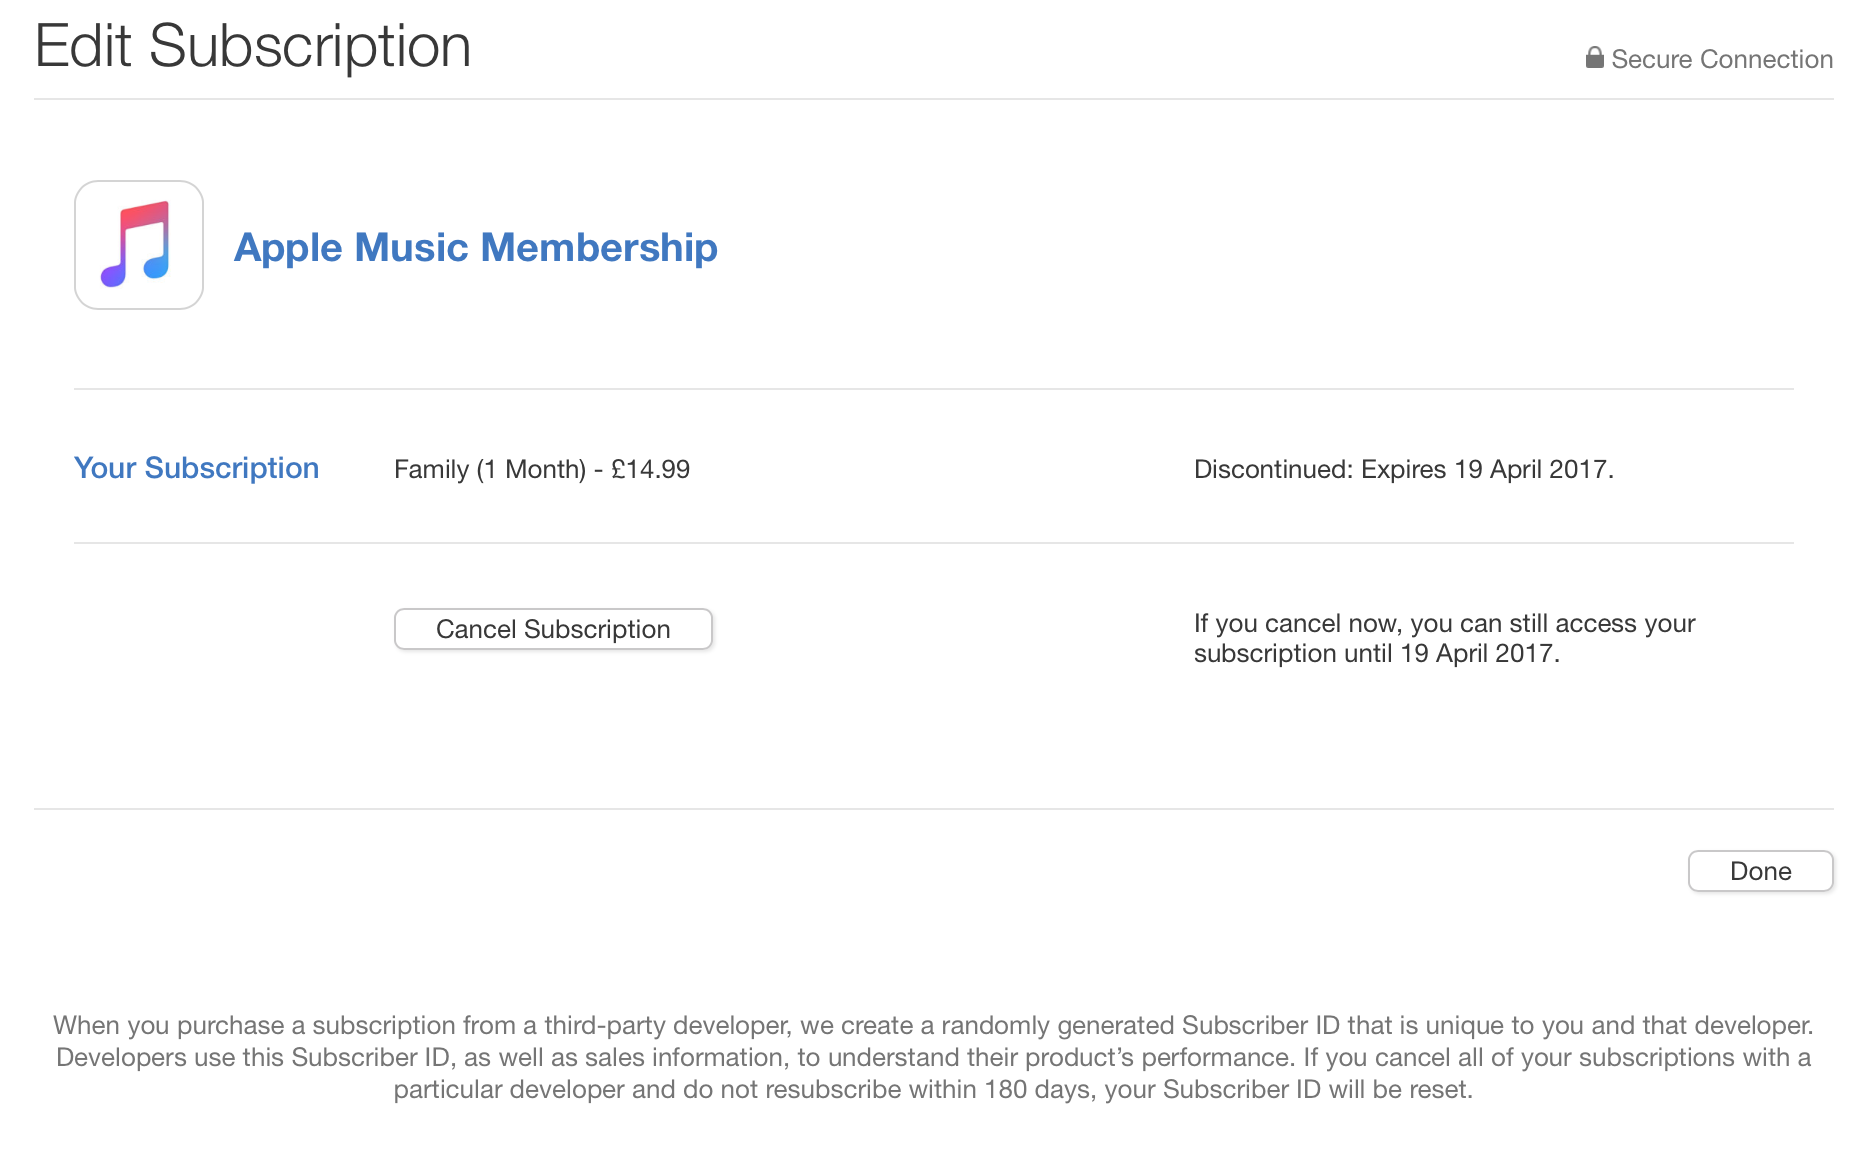Click footer line starting "Developers use this"

click(932, 1057)
